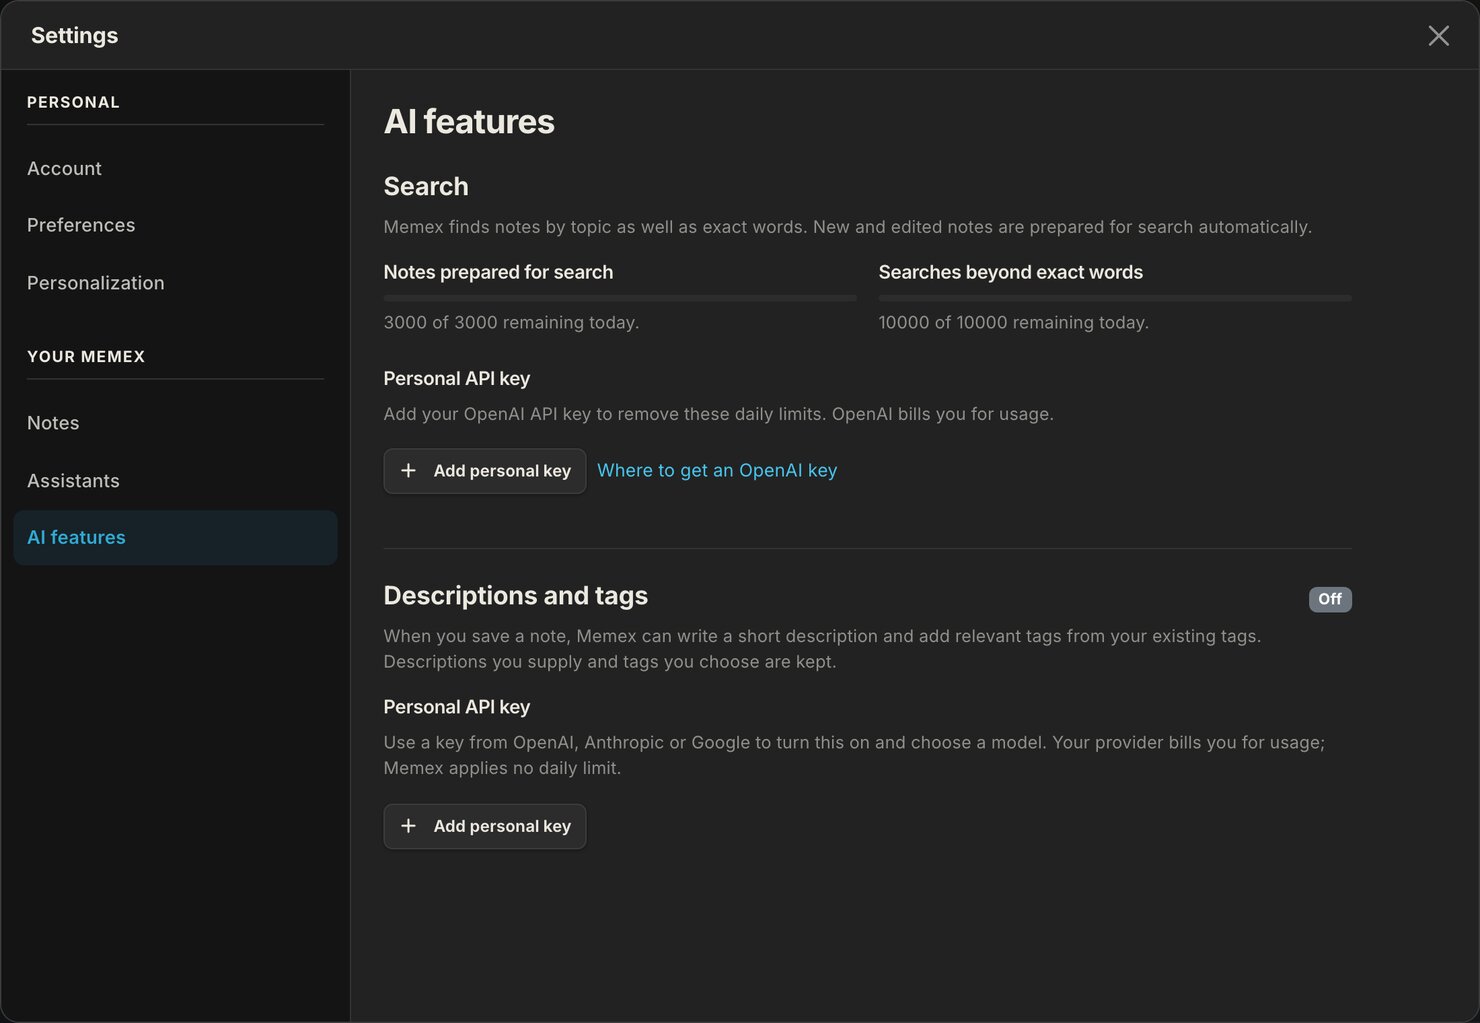The image size is (1480, 1023).
Task: Click the PERSONAL sidebar group header
Action: point(73,103)
